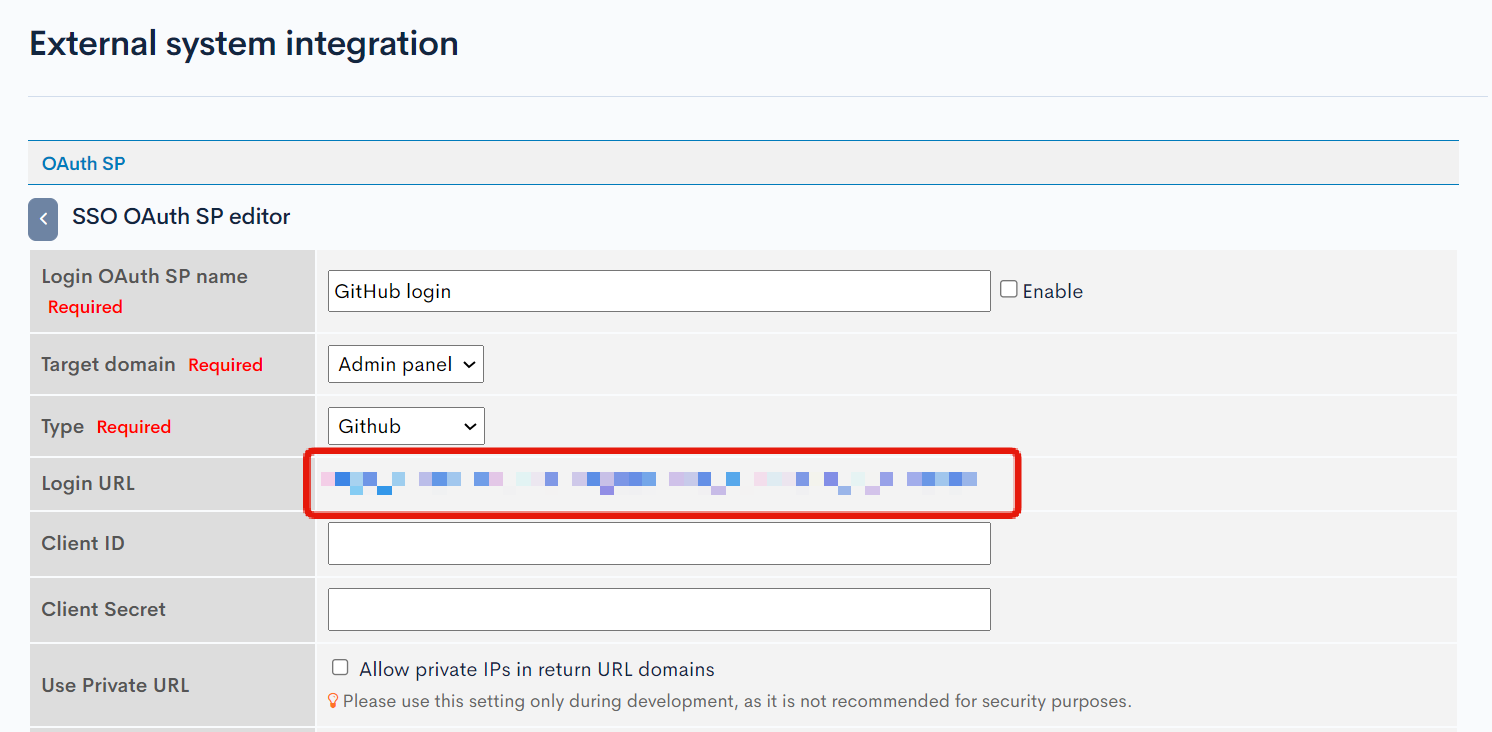The width and height of the screenshot is (1492, 732).
Task: Click the Use Private URL label
Action: pyautogui.click(x=115, y=685)
